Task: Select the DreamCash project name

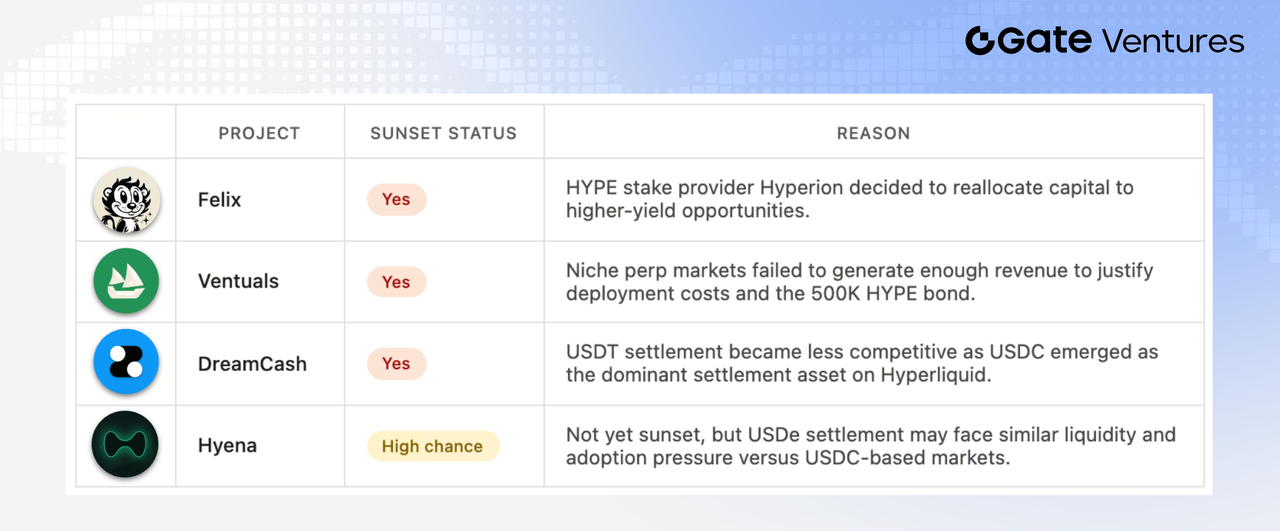Action: (252, 364)
